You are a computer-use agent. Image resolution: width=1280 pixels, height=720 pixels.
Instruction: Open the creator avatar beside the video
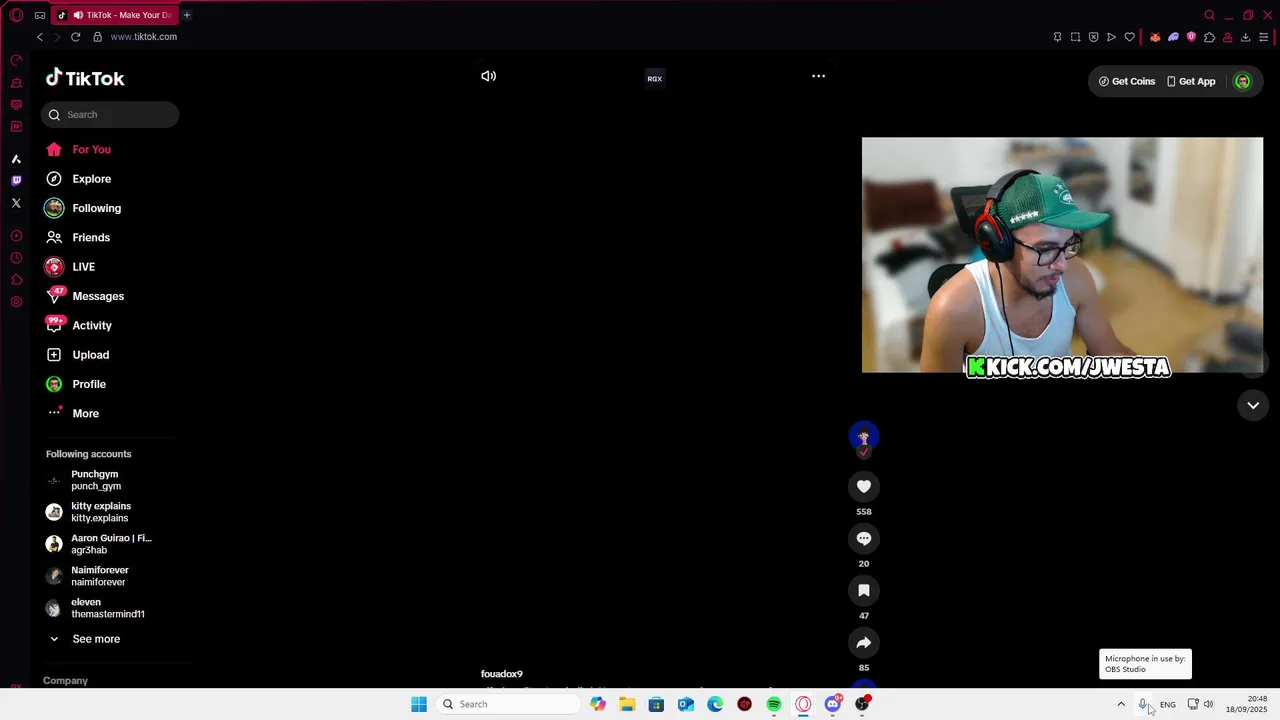coord(864,436)
